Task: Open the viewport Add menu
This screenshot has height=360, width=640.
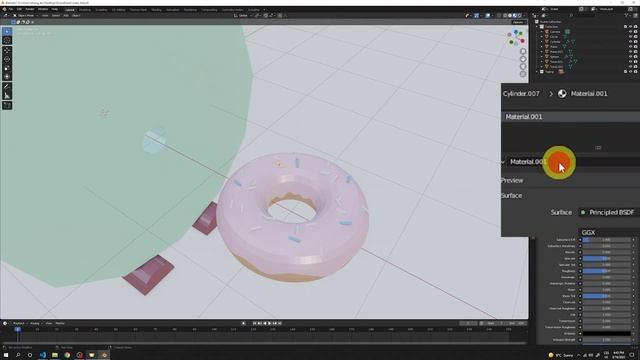Action: pos(66,16)
